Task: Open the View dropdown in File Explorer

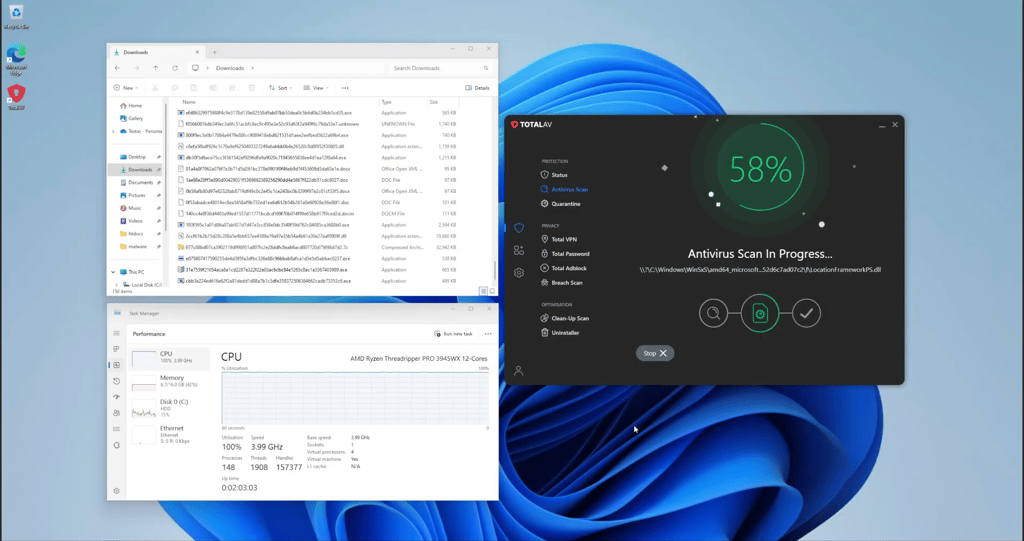Action: [315, 88]
